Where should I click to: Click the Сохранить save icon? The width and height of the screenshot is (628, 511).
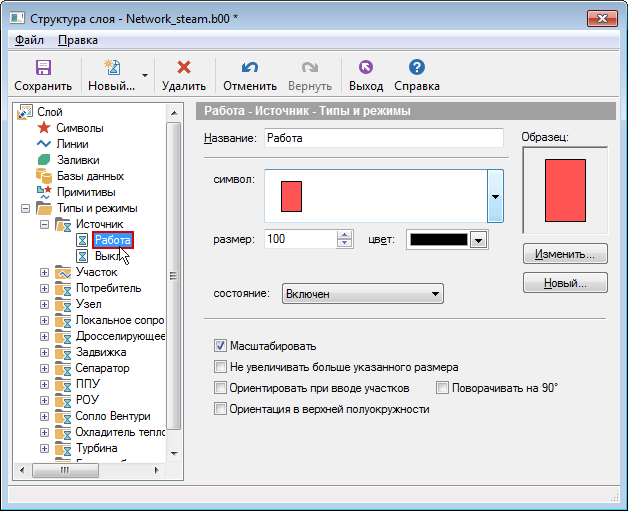43,67
